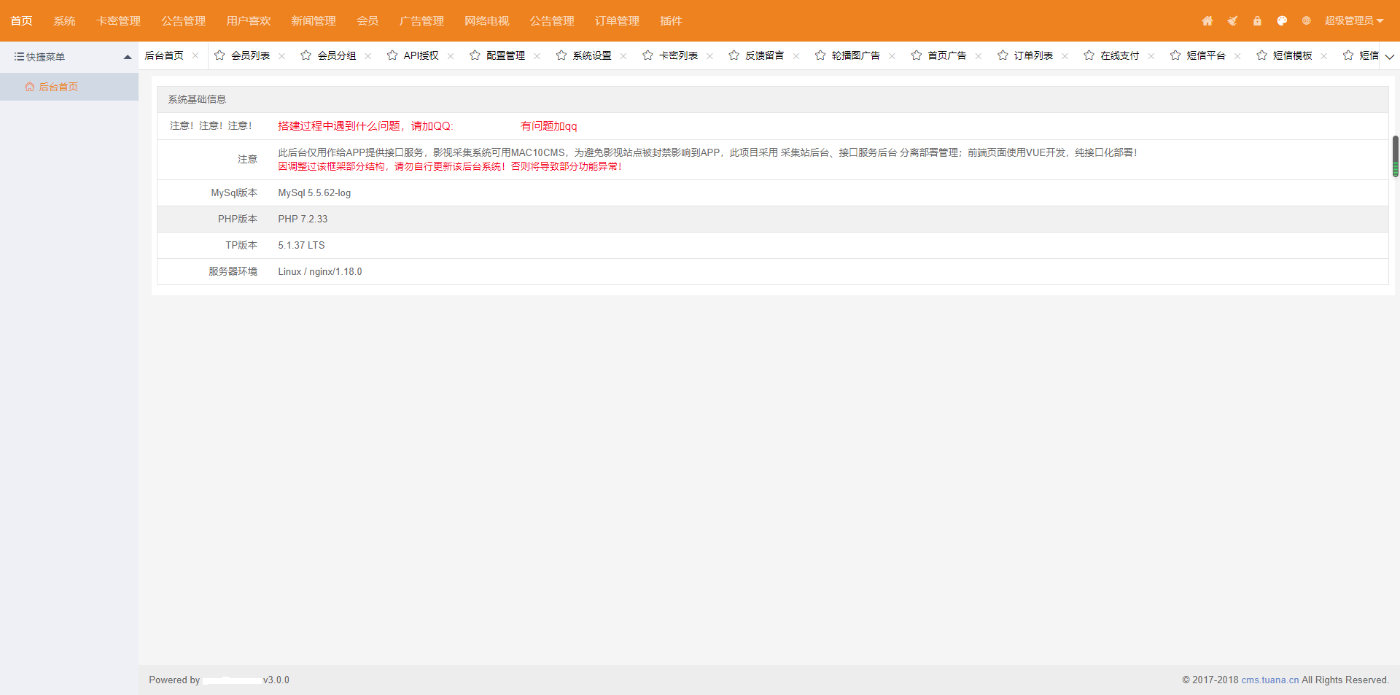Collapse the 快捷菜单 sidebar section
The height and width of the screenshot is (695, 1400).
tap(127, 57)
